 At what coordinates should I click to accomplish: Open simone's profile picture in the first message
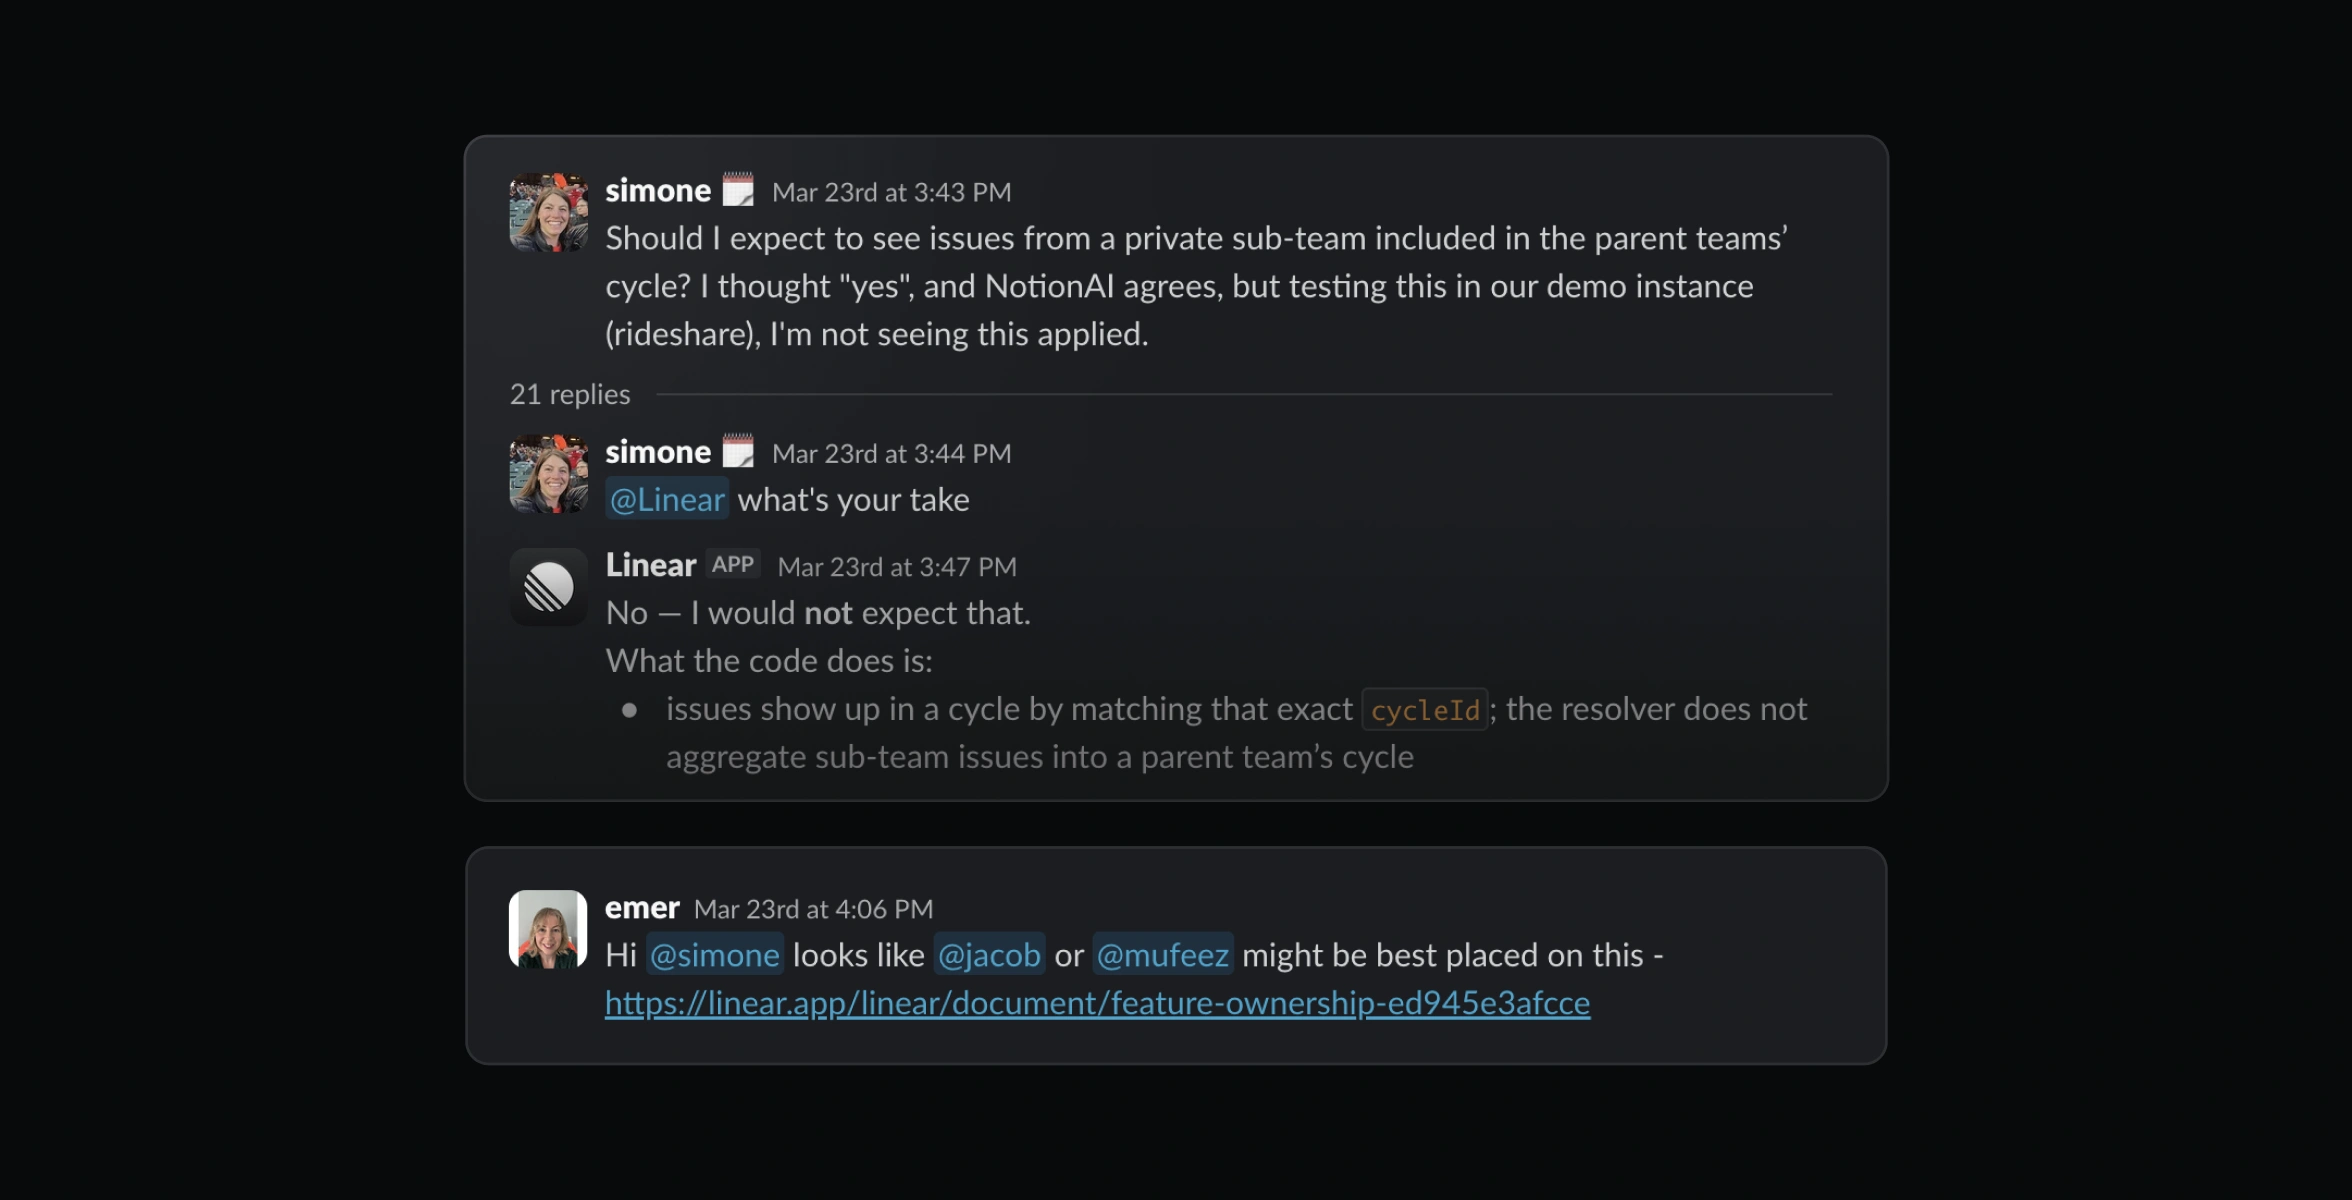pyautogui.click(x=548, y=210)
